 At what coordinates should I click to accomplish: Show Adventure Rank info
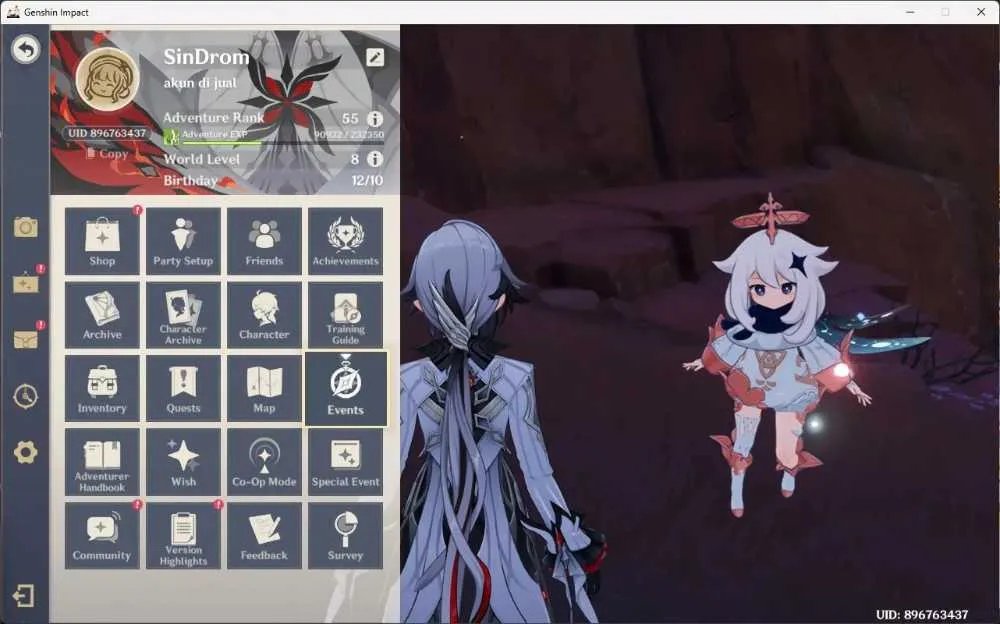375,119
